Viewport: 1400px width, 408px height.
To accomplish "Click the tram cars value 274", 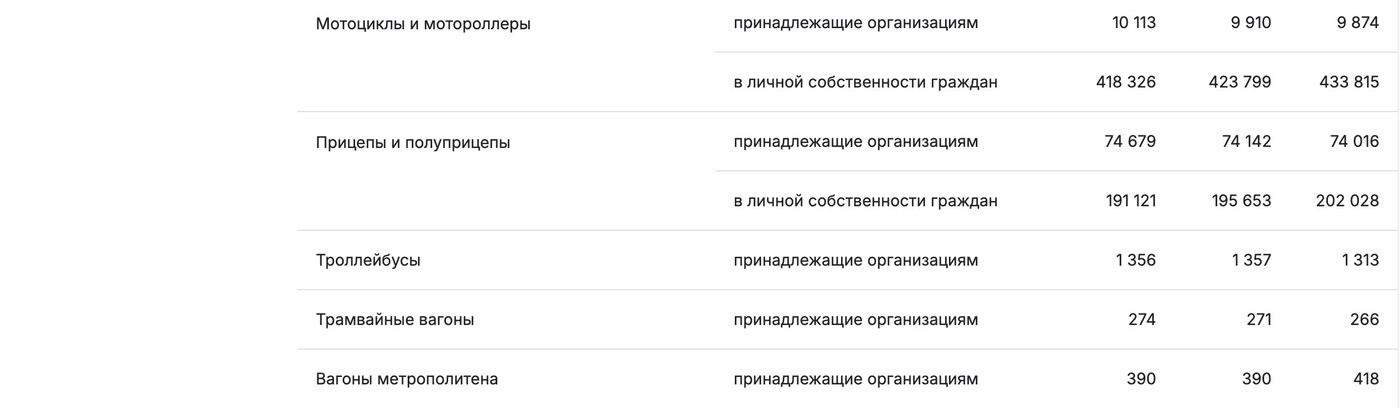I will tap(1141, 320).
